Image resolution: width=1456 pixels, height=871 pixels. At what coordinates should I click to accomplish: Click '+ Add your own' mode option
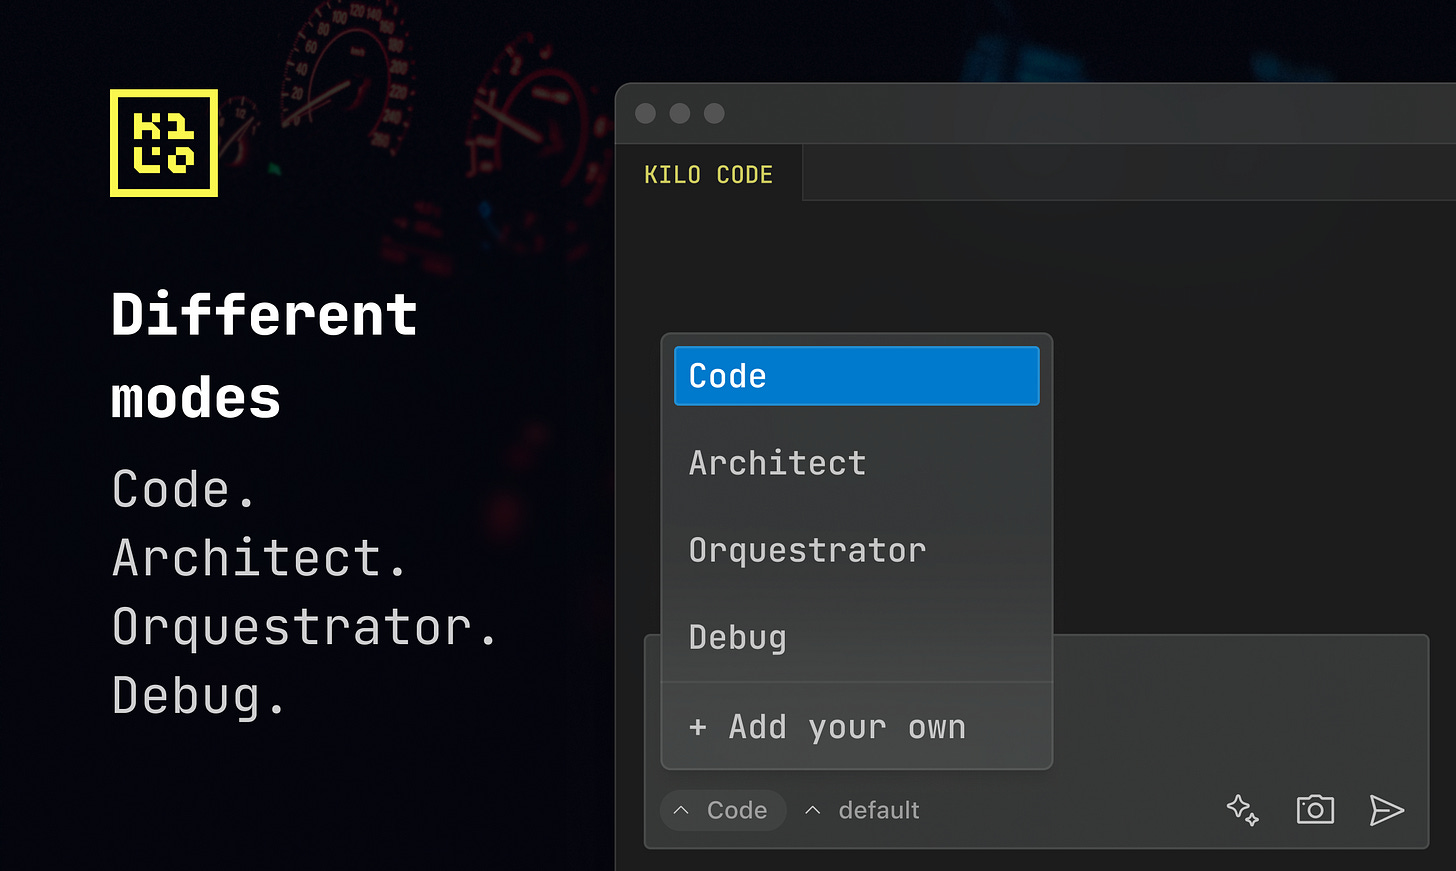coord(857,727)
